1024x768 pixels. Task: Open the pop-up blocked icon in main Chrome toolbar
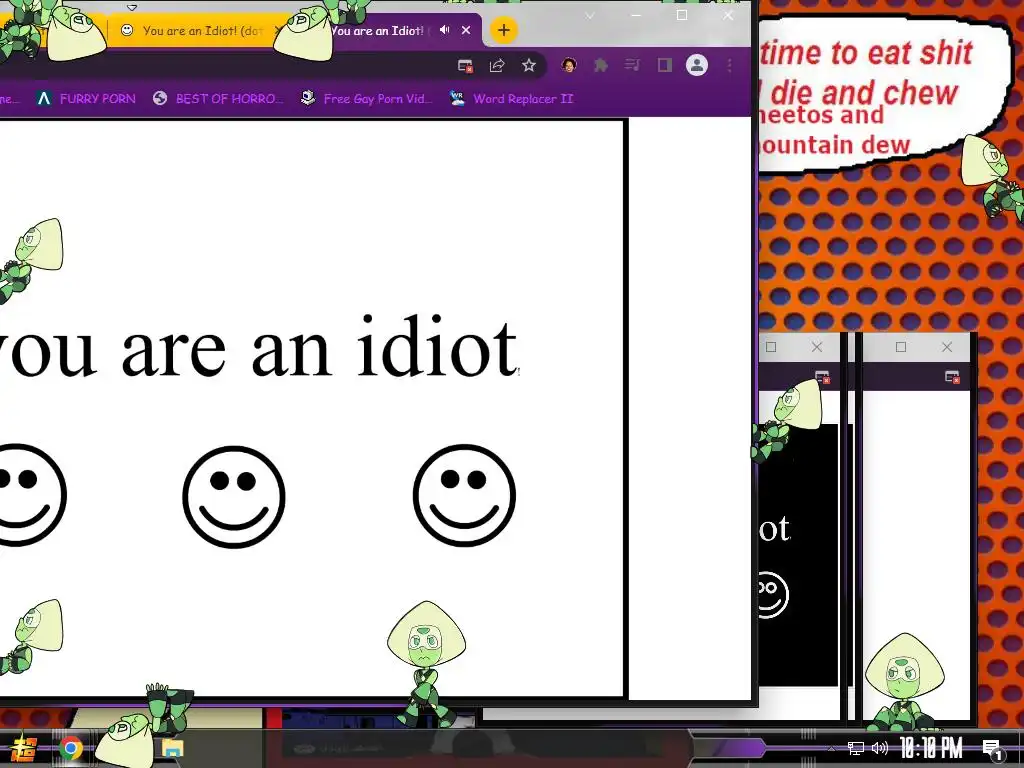(465, 65)
